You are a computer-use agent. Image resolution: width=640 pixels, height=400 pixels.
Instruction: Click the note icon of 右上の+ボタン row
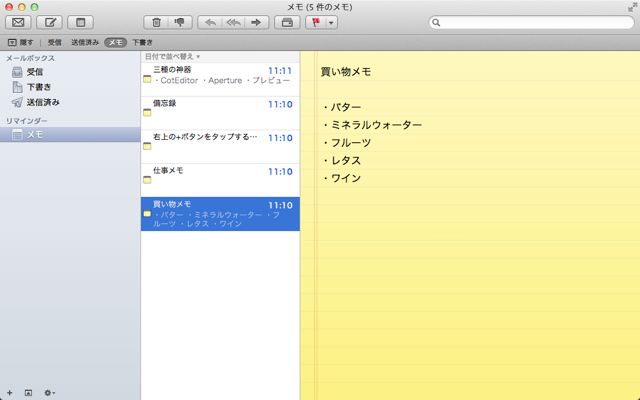click(x=147, y=146)
